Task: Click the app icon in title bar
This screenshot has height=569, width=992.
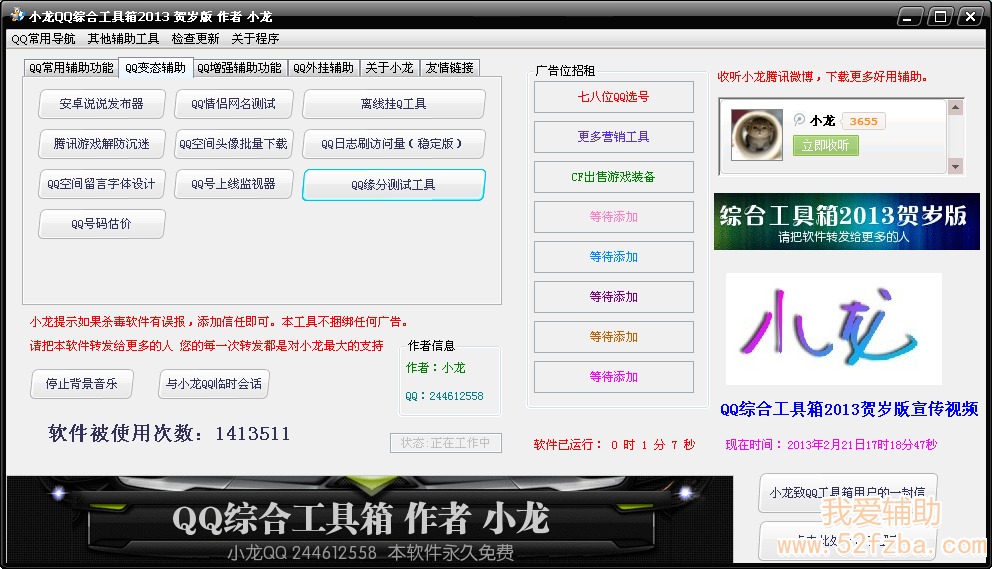Action: (17, 15)
